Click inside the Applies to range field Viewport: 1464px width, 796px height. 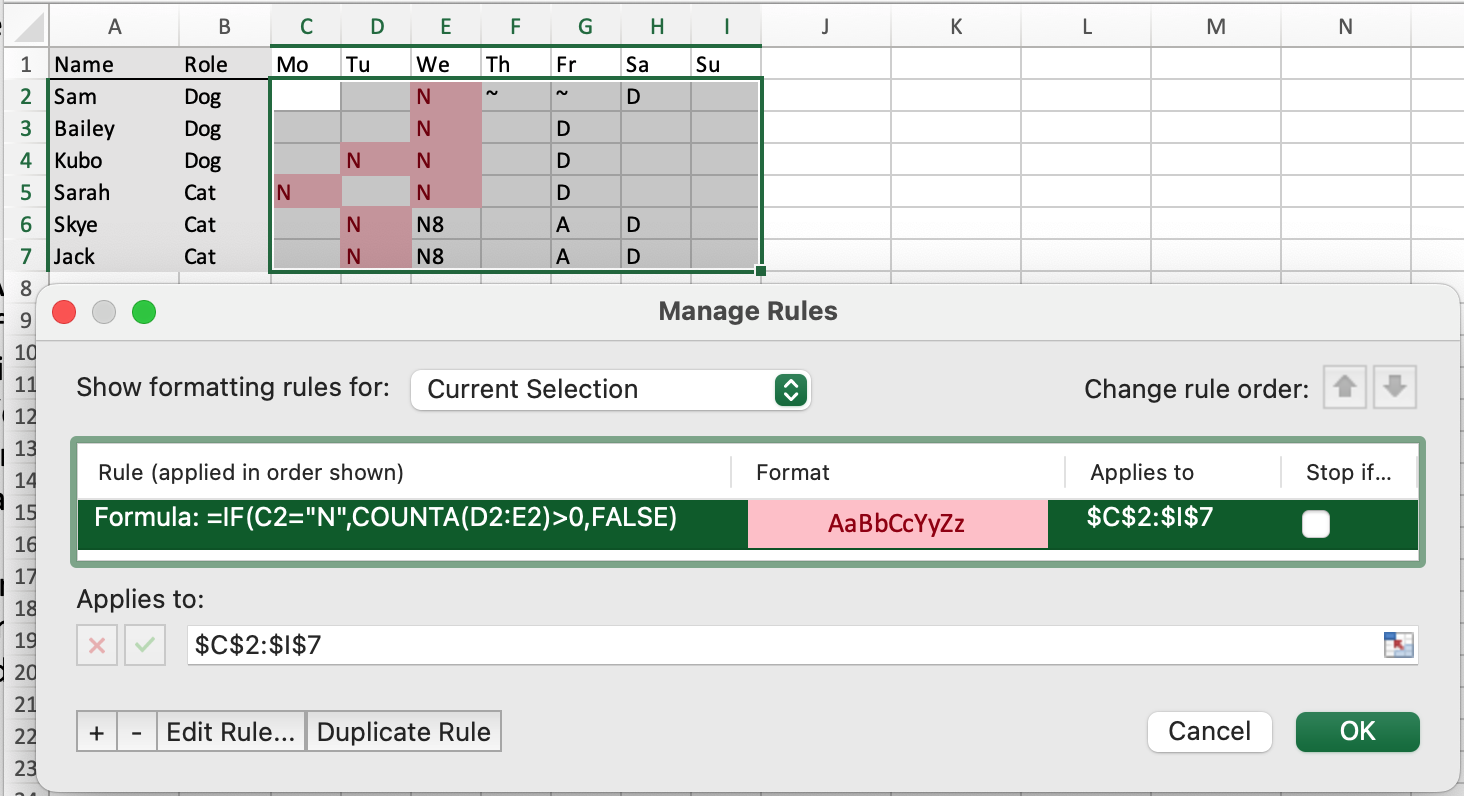[700, 645]
